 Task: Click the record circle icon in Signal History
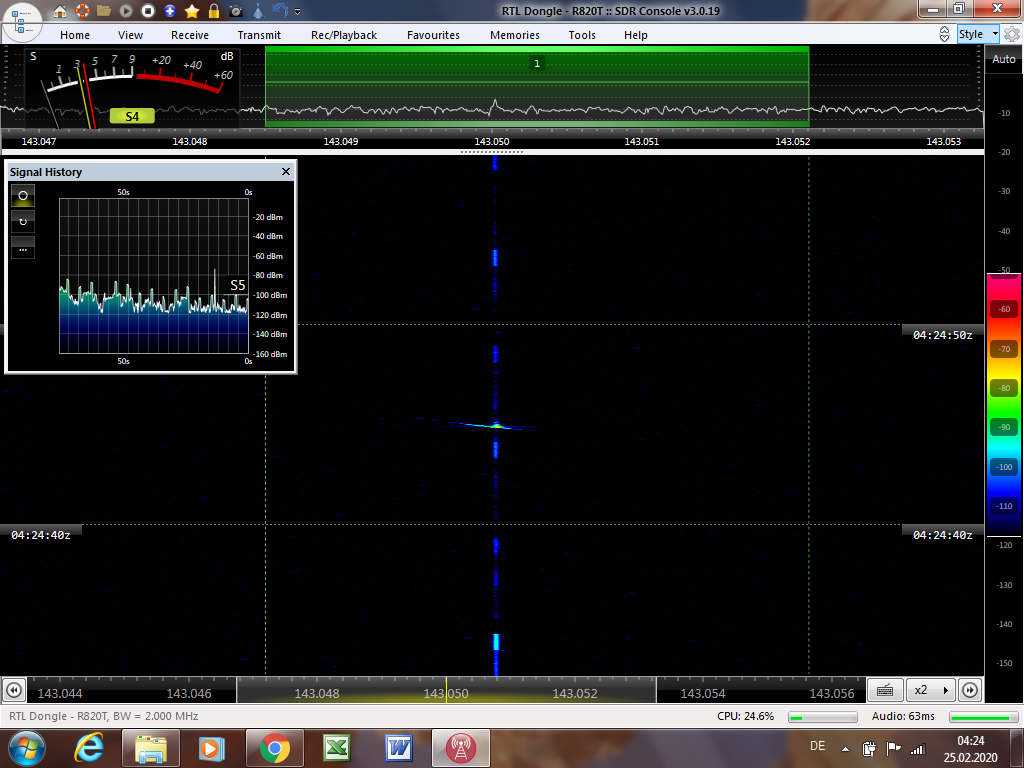(x=23, y=195)
